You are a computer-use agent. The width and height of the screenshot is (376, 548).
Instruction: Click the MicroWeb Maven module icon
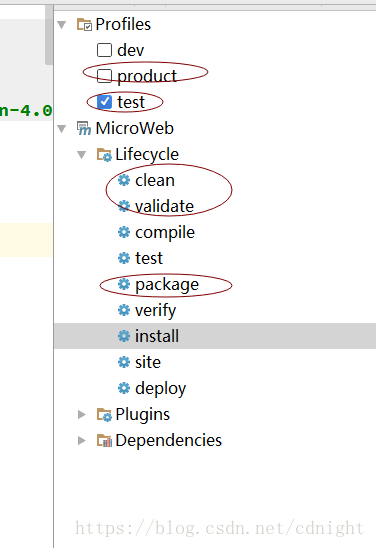point(84,129)
